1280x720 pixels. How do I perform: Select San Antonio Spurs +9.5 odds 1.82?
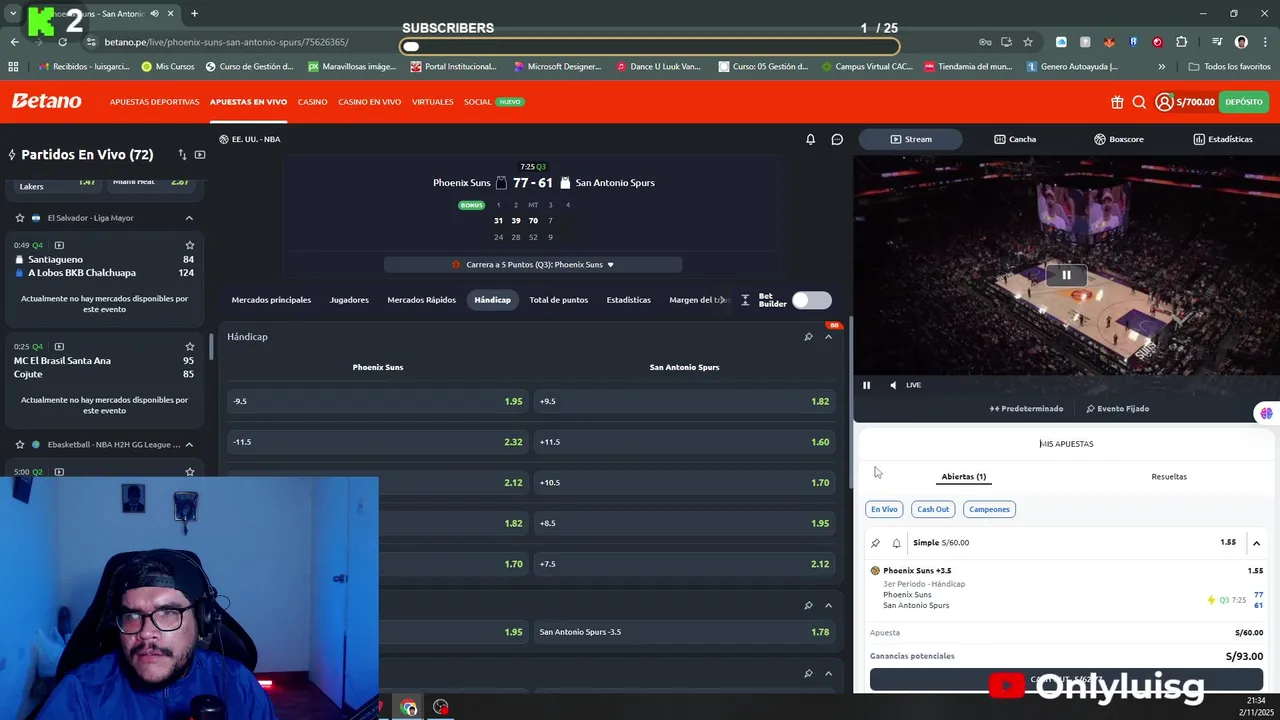click(x=685, y=401)
